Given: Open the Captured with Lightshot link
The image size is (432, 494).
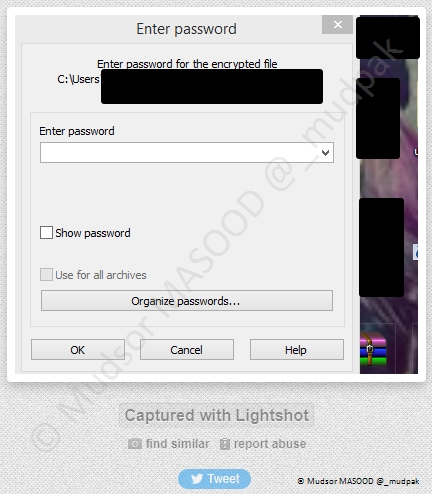Looking at the screenshot, I should click(216, 415).
